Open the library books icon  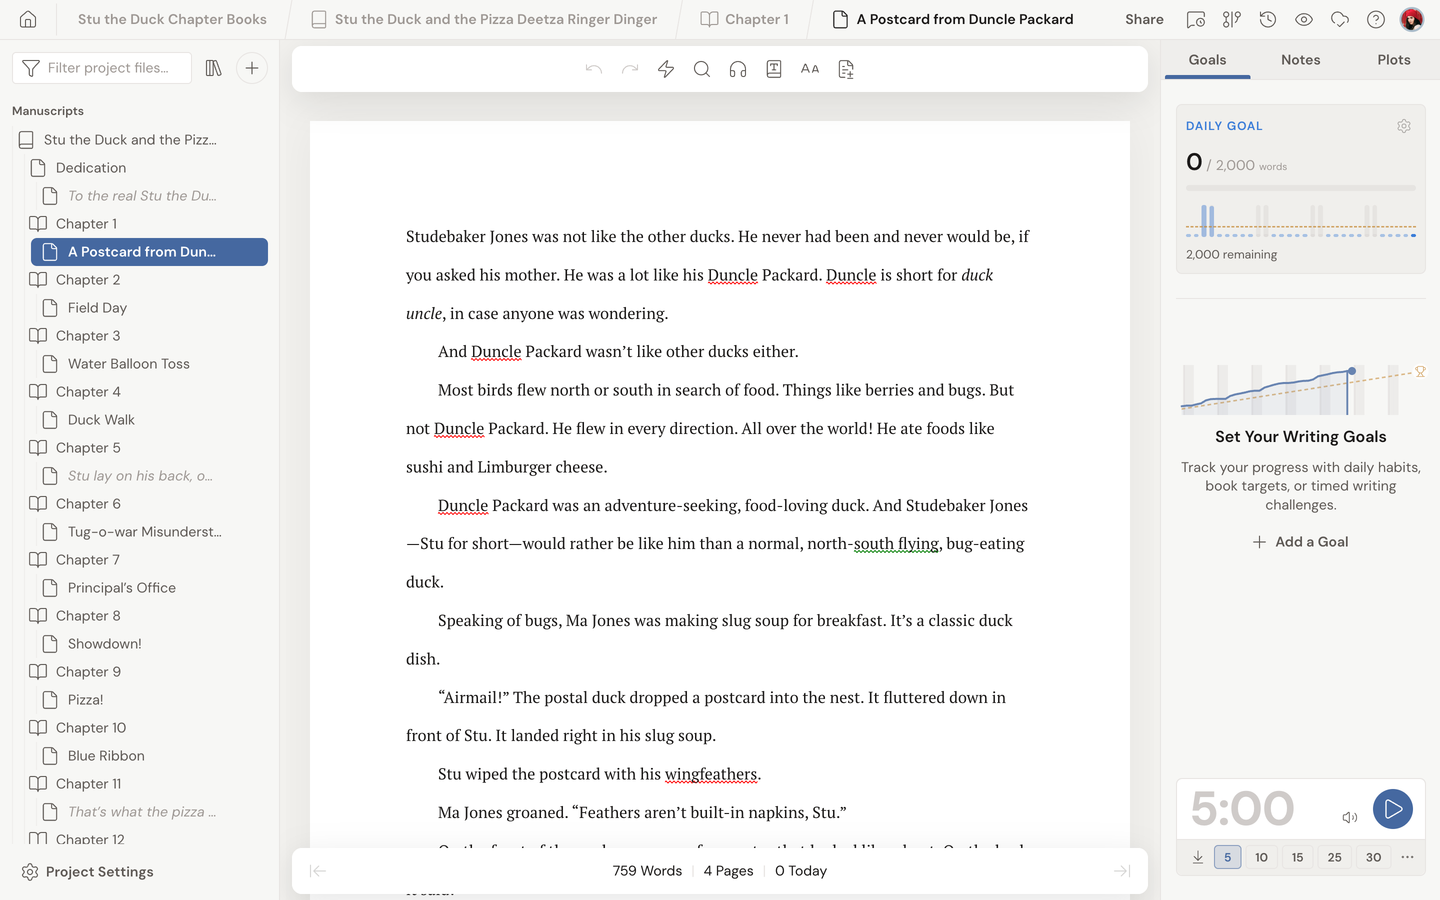coord(213,68)
